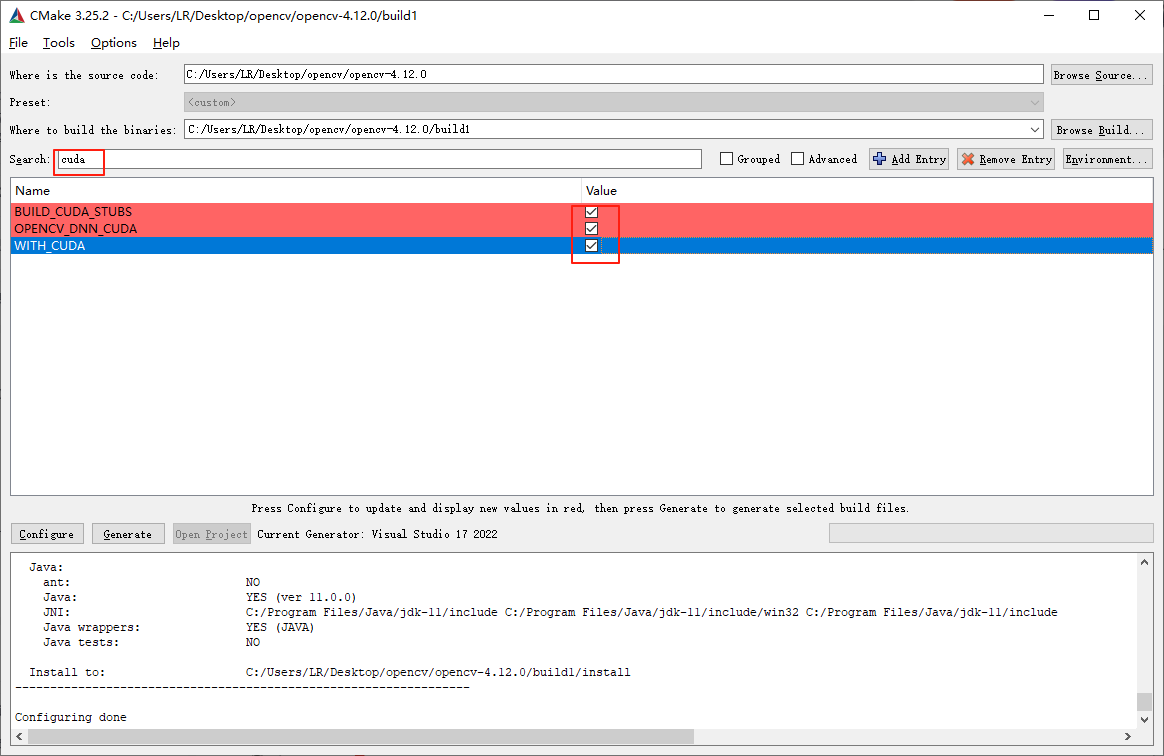Open the Tools menu
This screenshot has width=1164, height=756.
[59, 43]
